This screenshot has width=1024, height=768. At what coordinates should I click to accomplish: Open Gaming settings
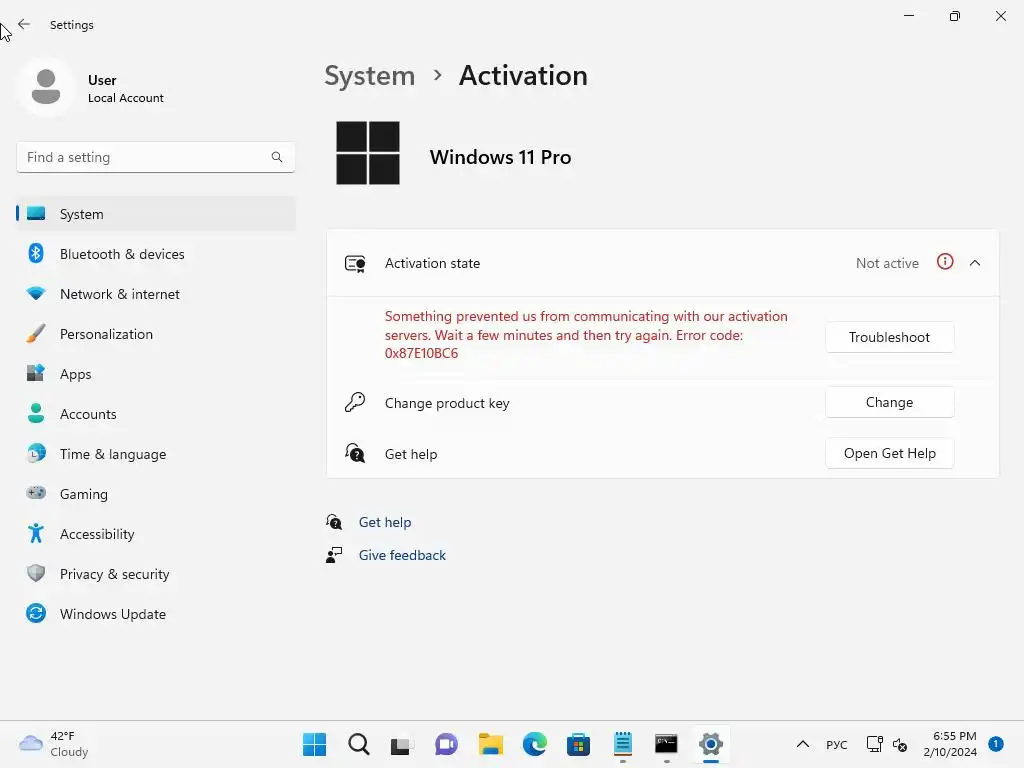(x=156, y=494)
